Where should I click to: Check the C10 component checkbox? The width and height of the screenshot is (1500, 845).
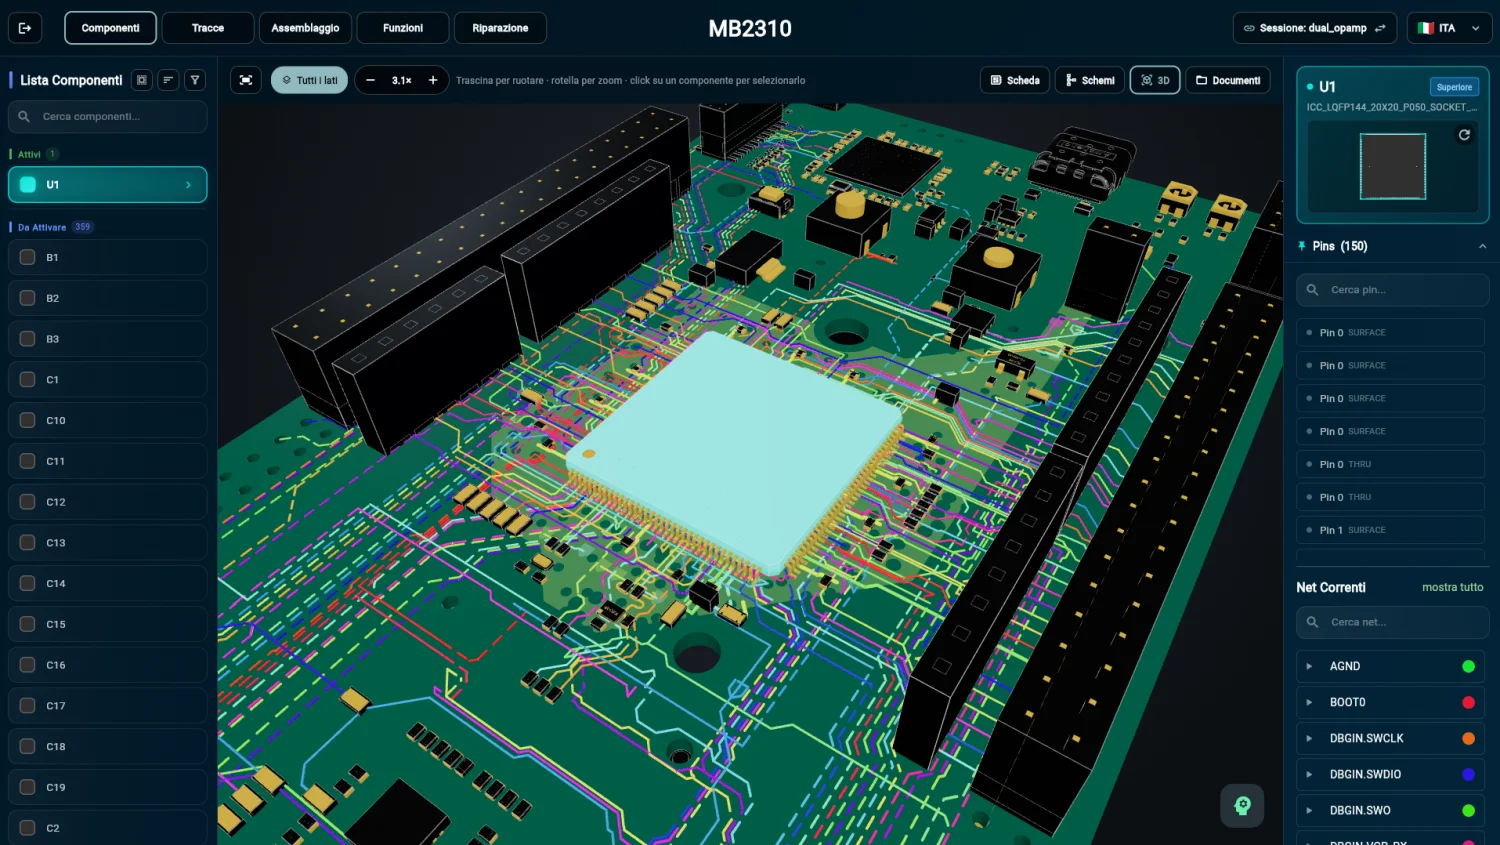[x=28, y=420]
